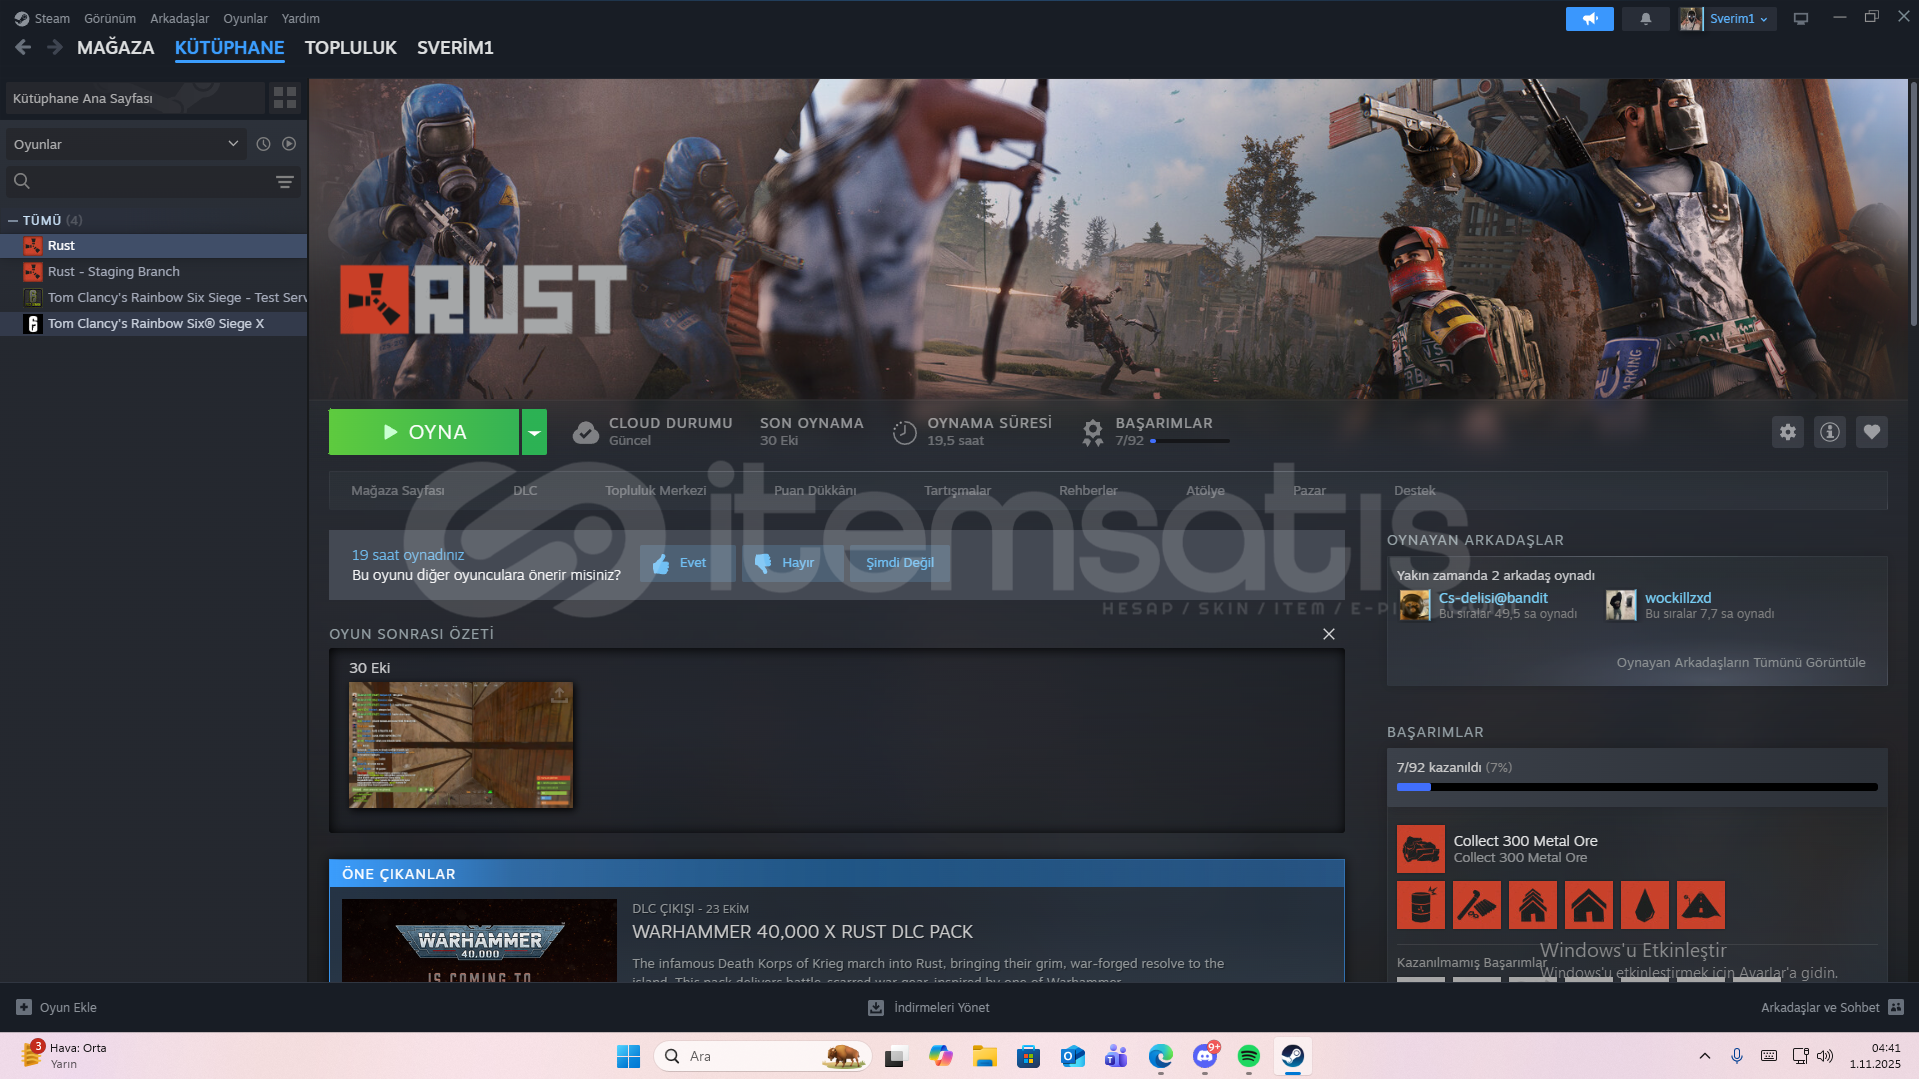
Task: Open friend wockillzxd's profile
Action: (1678, 598)
